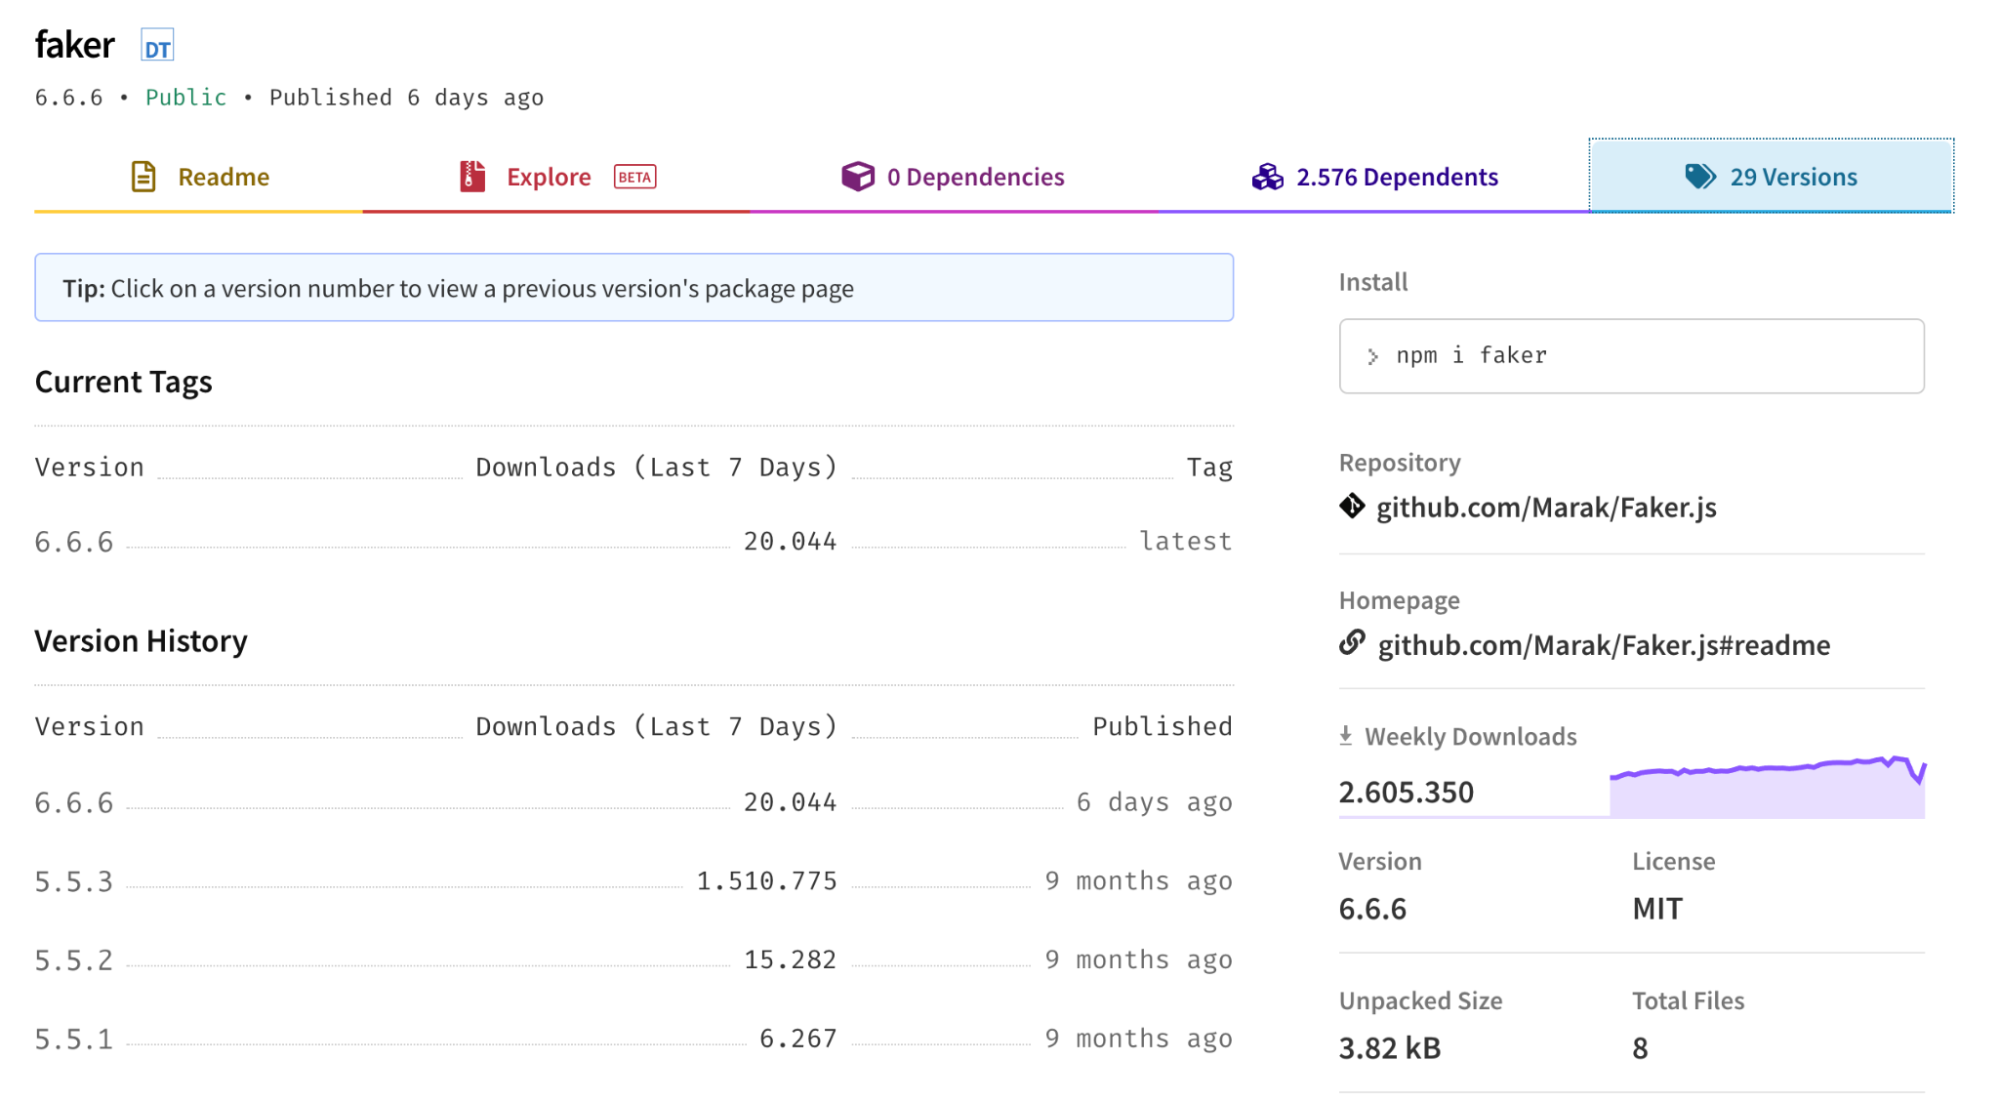Click 20.044 downloads in Version History
The image size is (1999, 1096).
790,802
